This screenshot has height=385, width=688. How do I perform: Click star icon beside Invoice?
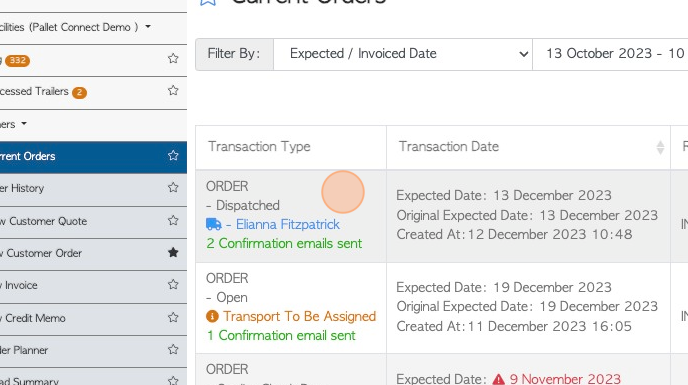click(x=173, y=284)
